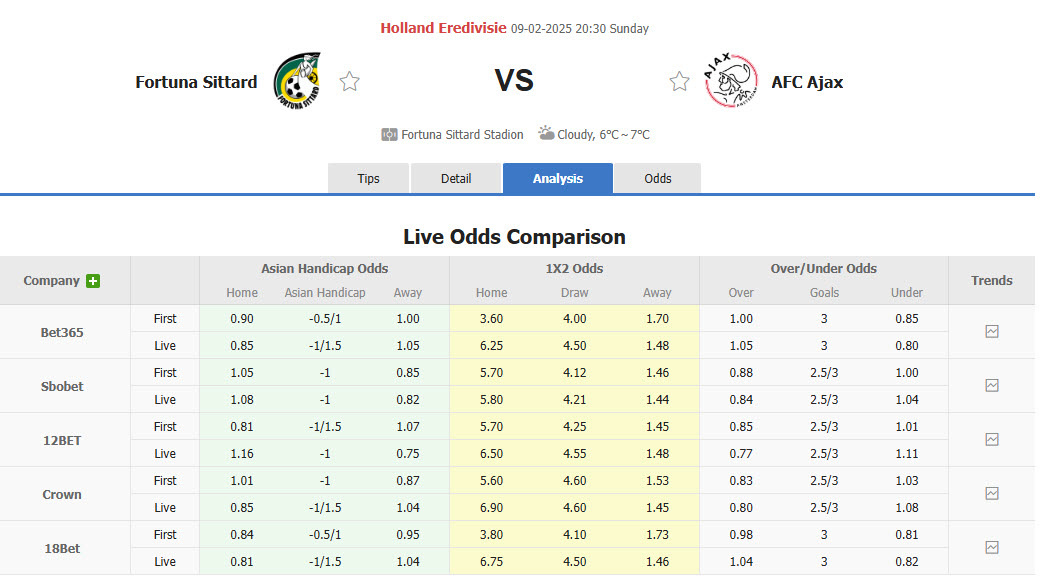Select the Analysis tab
This screenshot has height=580, width=1043.
tap(557, 178)
